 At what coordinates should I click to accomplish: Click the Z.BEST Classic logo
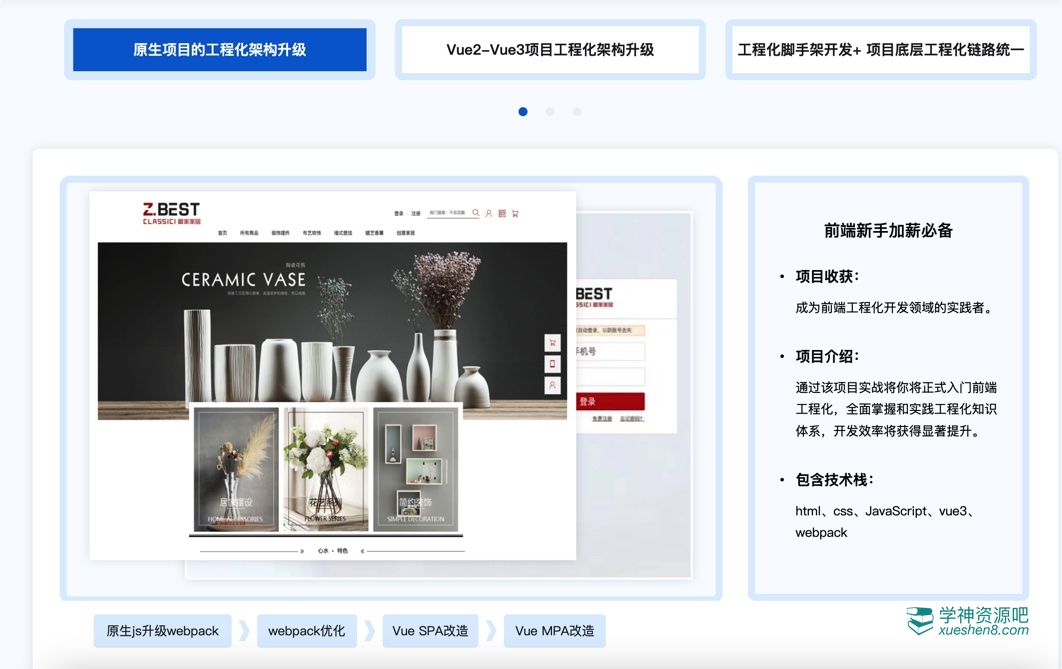171,213
